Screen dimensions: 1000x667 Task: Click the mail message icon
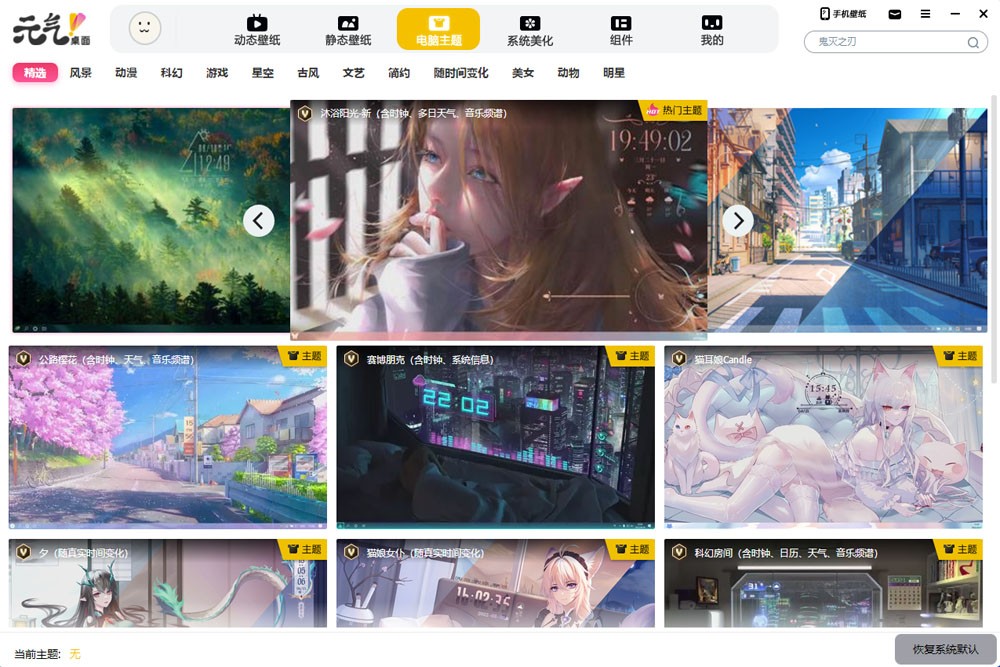point(895,14)
